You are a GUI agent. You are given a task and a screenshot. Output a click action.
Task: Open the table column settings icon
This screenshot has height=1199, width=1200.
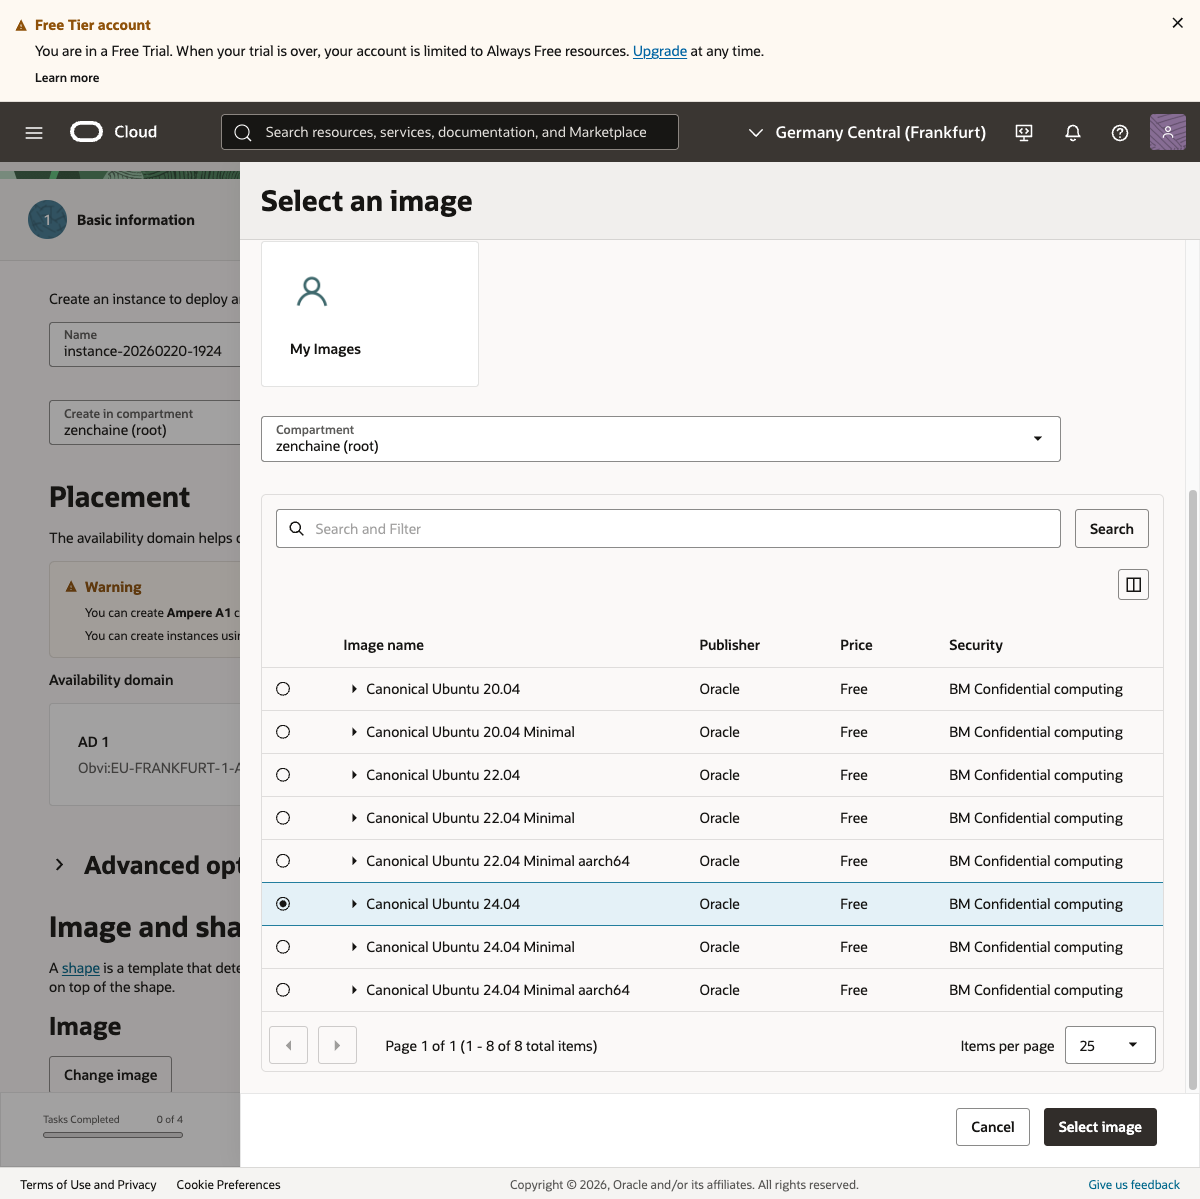(1133, 585)
